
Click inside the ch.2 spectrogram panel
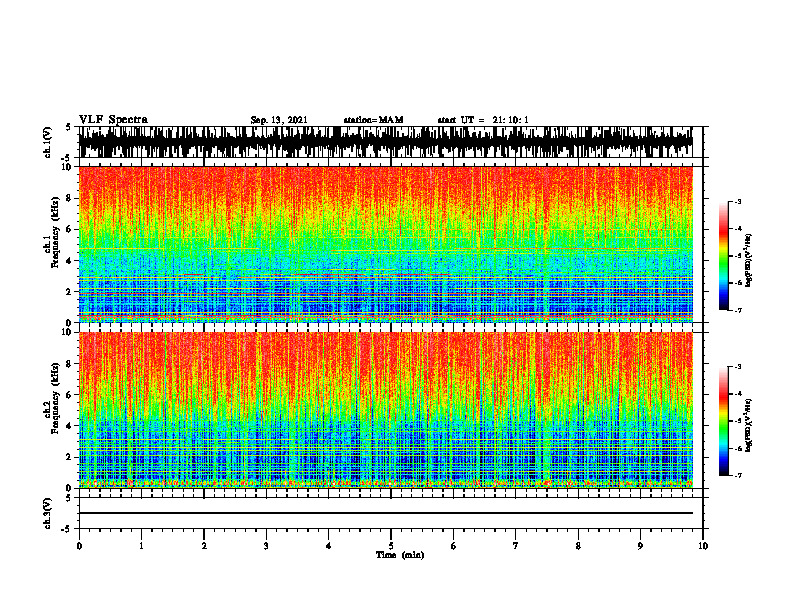(x=385, y=410)
